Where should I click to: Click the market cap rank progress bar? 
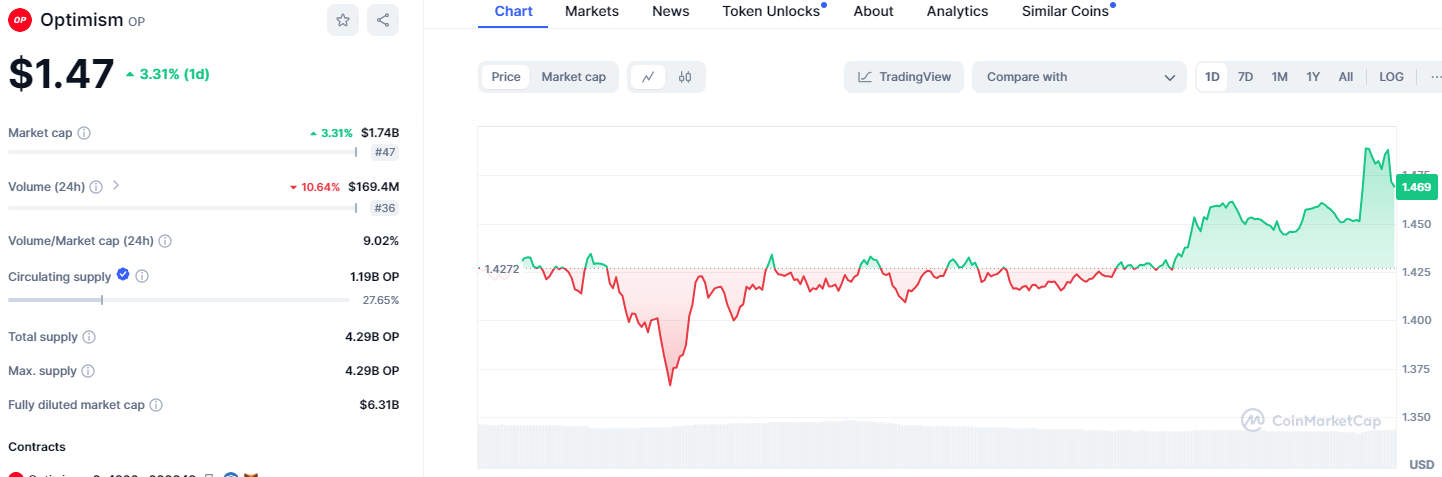[x=182, y=152]
